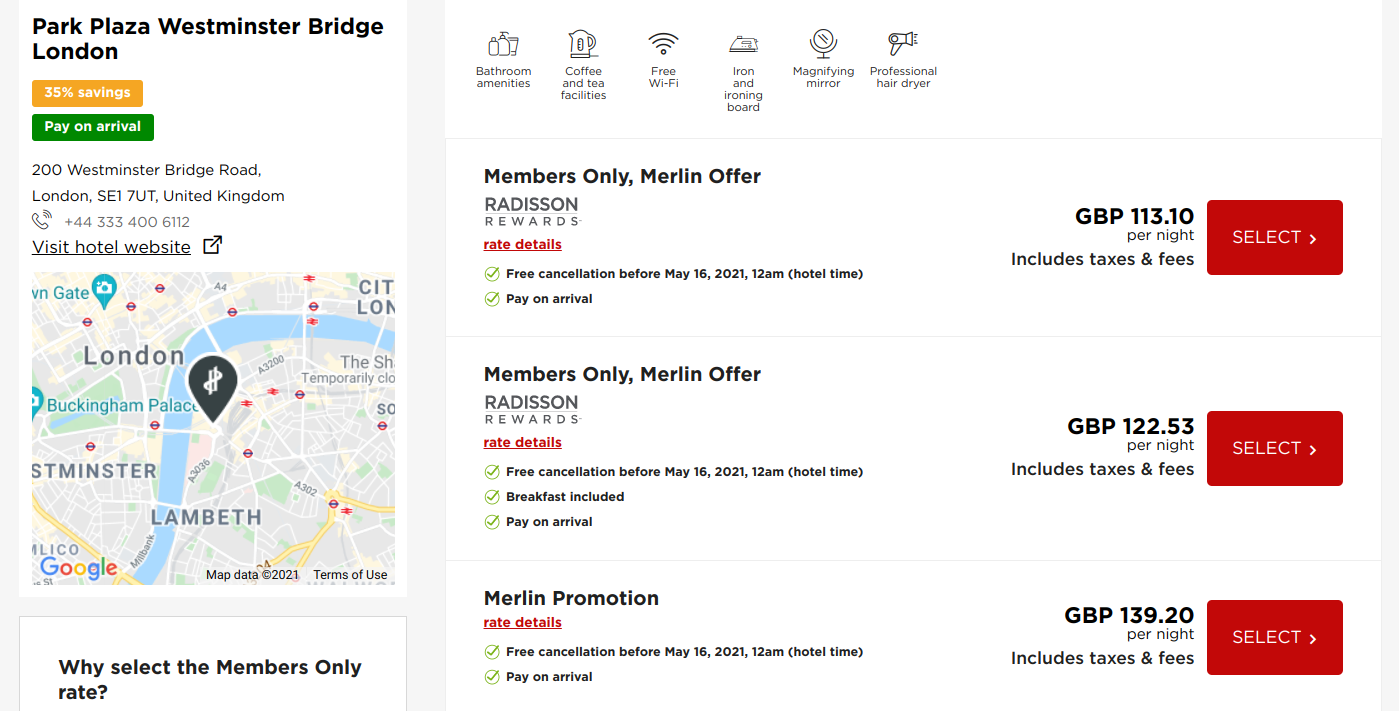Open rate details for Merlin Promotion
The width and height of the screenshot is (1399, 711).
pyautogui.click(x=522, y=623)
